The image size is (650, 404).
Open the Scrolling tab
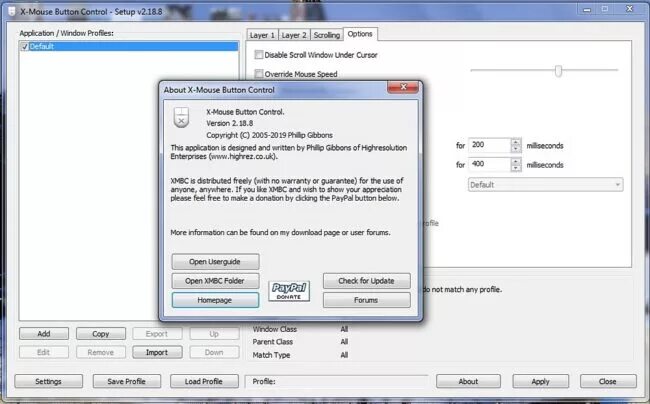pyautogui.click(x=327, y=35)
